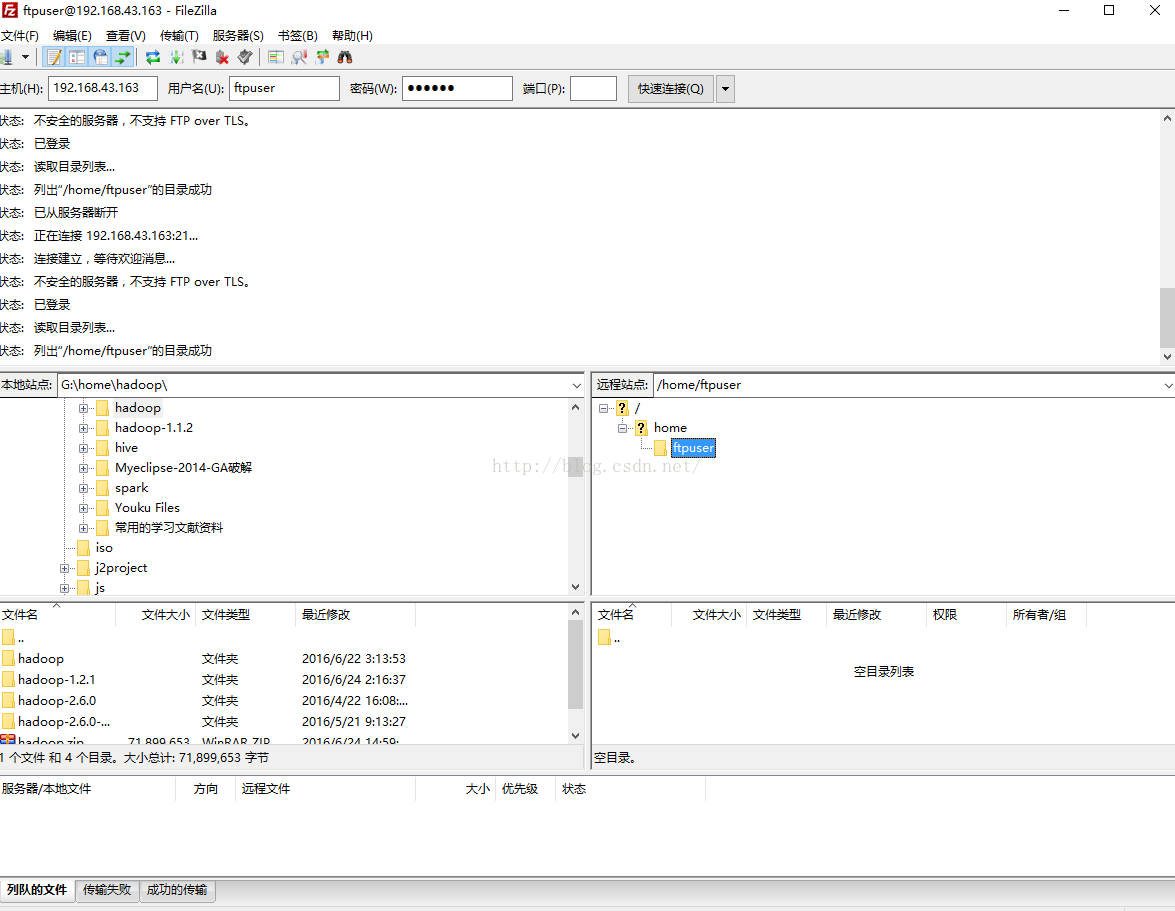Open Site Manager dropdown arrow

25,57
